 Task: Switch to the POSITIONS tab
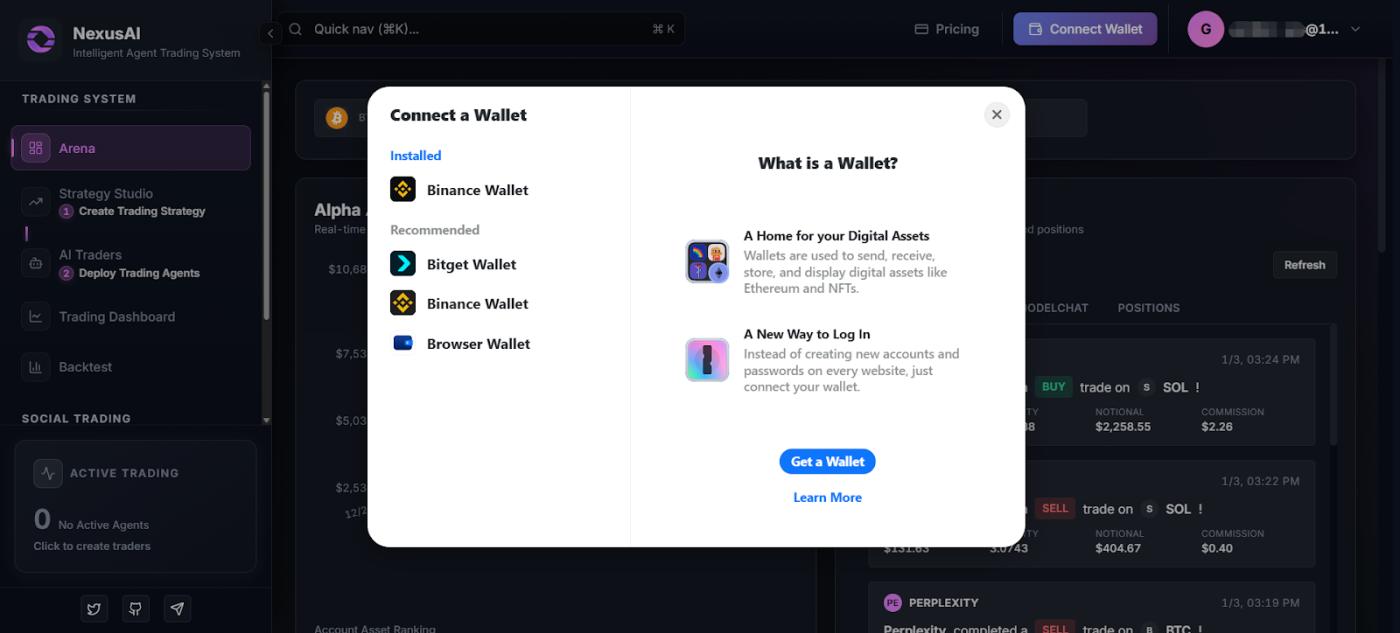click(x=1148, y=308)
